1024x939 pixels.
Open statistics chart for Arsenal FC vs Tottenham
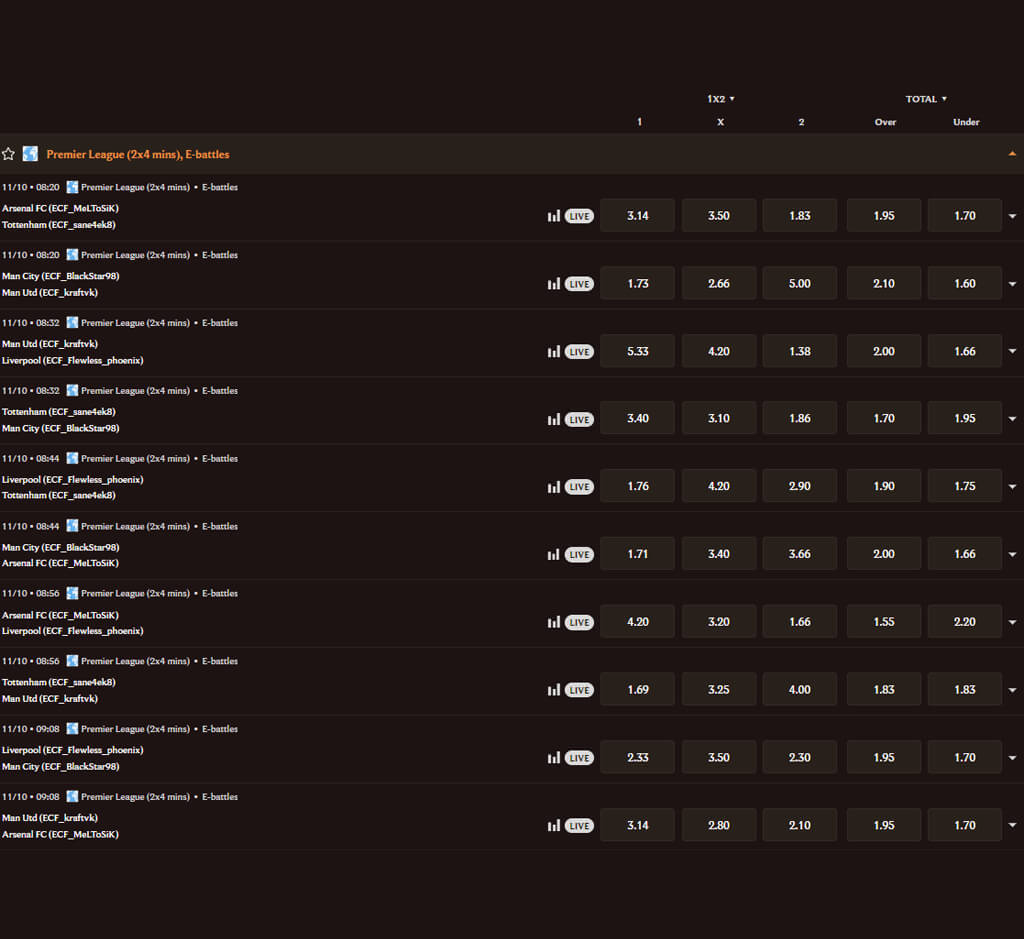pyautogui.click(x=554, y=216)
